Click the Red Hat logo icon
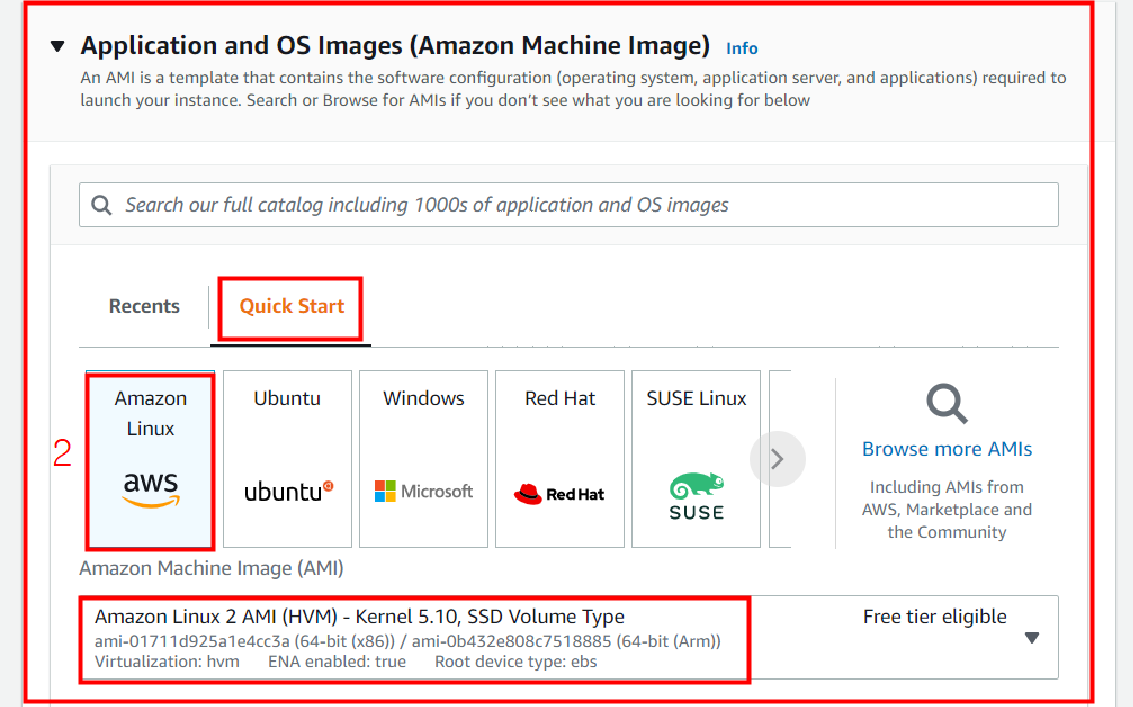1133x707 pixels. (x=559, y=494)
